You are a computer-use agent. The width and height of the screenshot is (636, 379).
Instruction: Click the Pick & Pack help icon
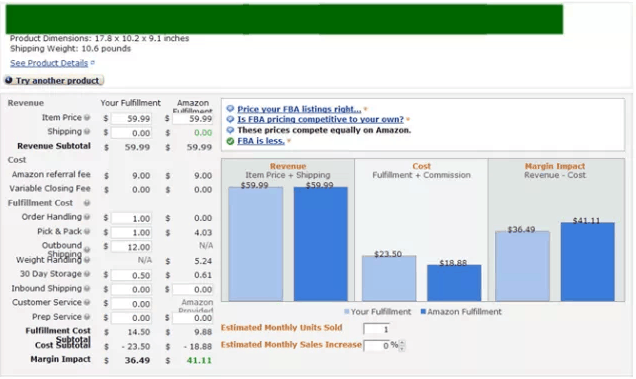pos(87,232)
